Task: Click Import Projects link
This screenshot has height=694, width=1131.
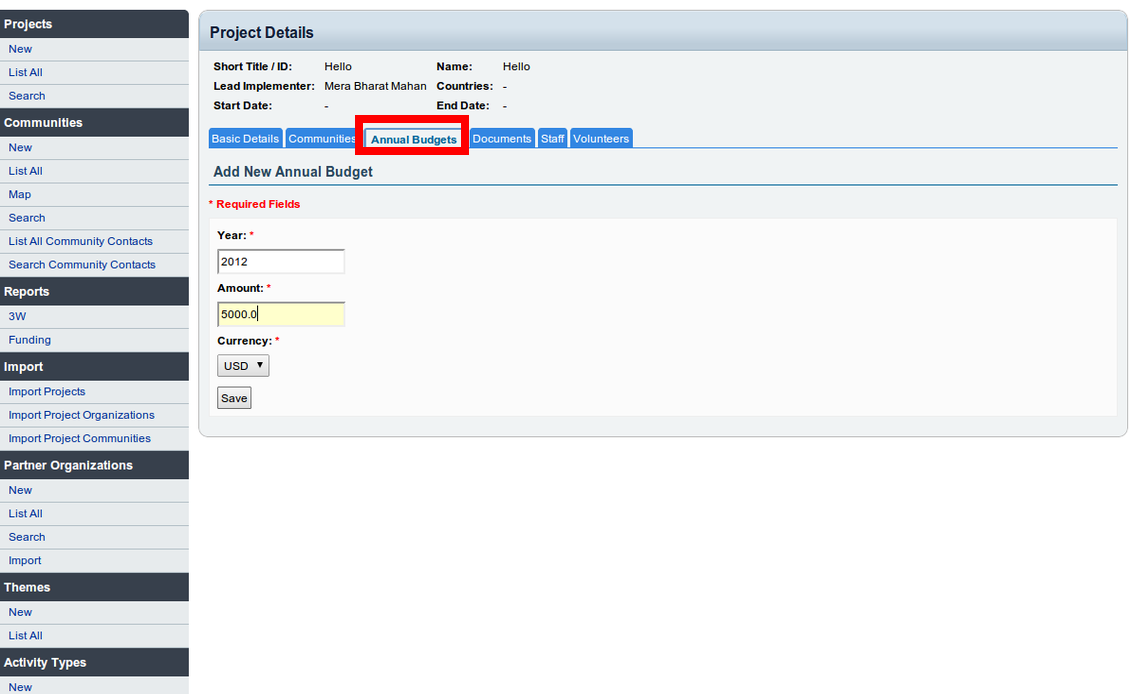Action: click(47, 392)
